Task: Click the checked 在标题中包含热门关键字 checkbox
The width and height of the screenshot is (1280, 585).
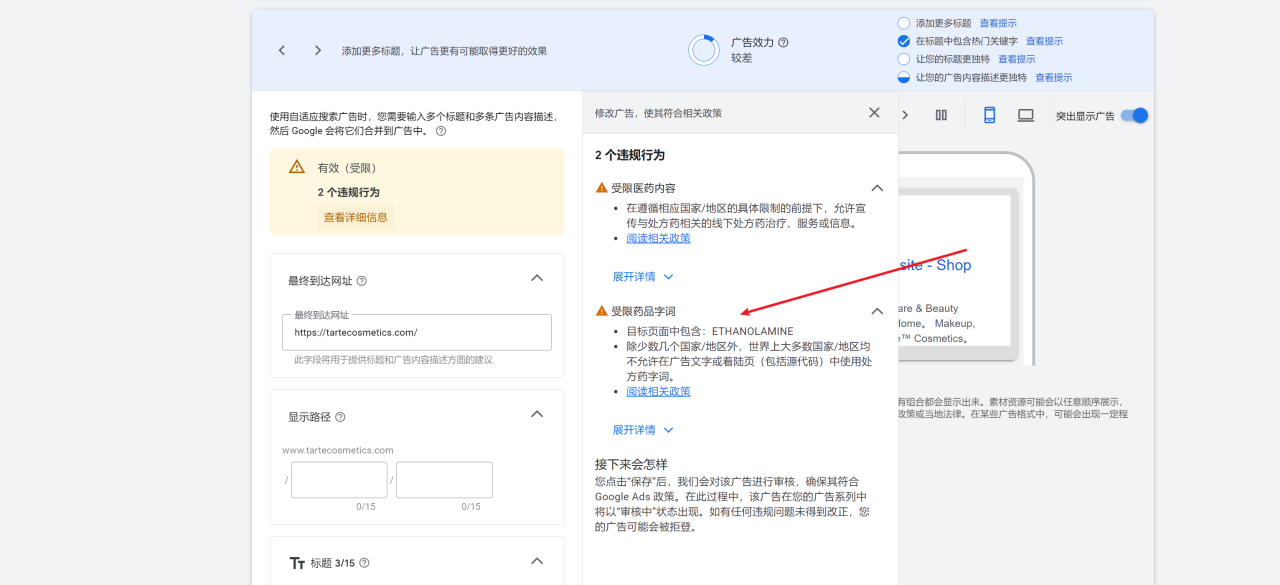Action: (904, 41)
